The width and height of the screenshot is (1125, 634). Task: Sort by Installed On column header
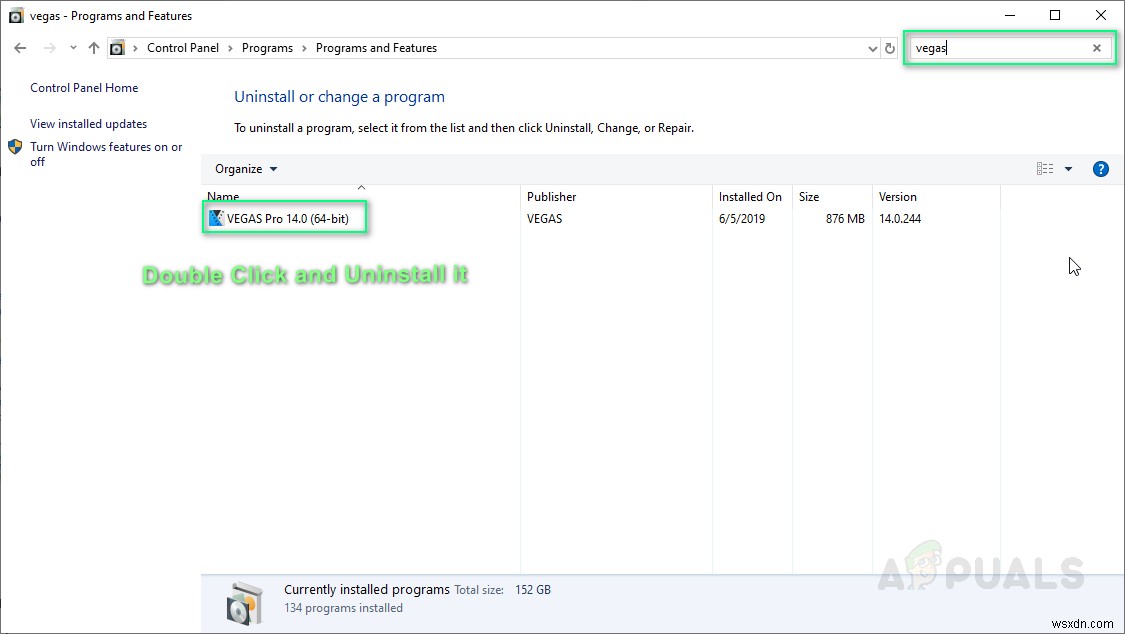[x=750, y=197]
